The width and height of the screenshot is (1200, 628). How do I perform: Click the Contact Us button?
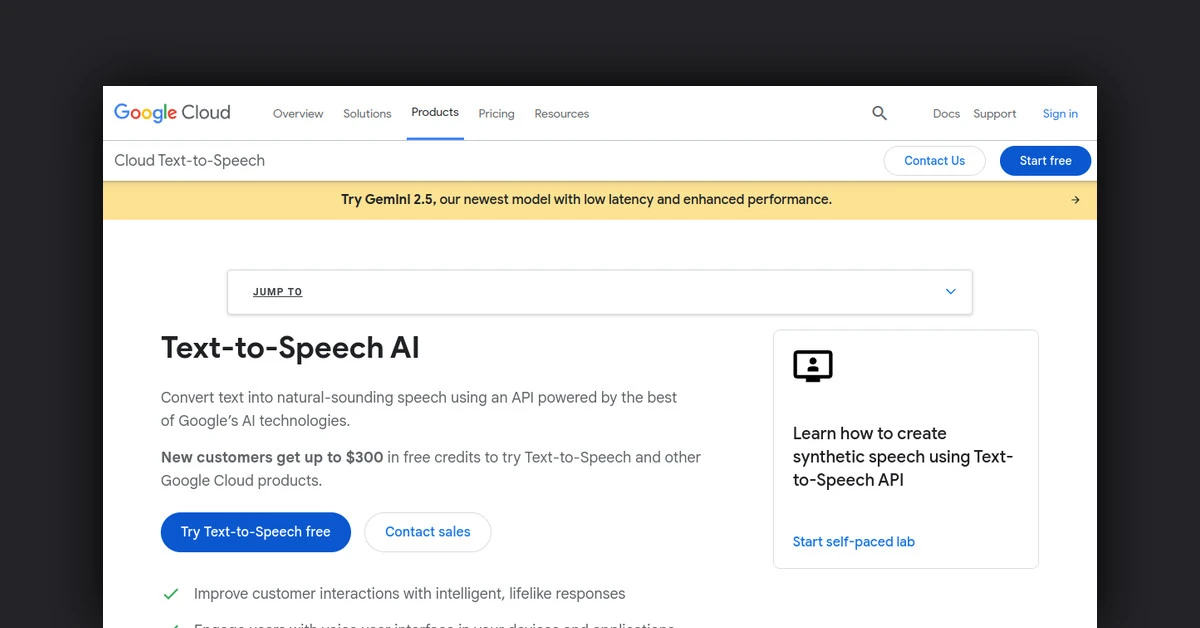point(934,160)
